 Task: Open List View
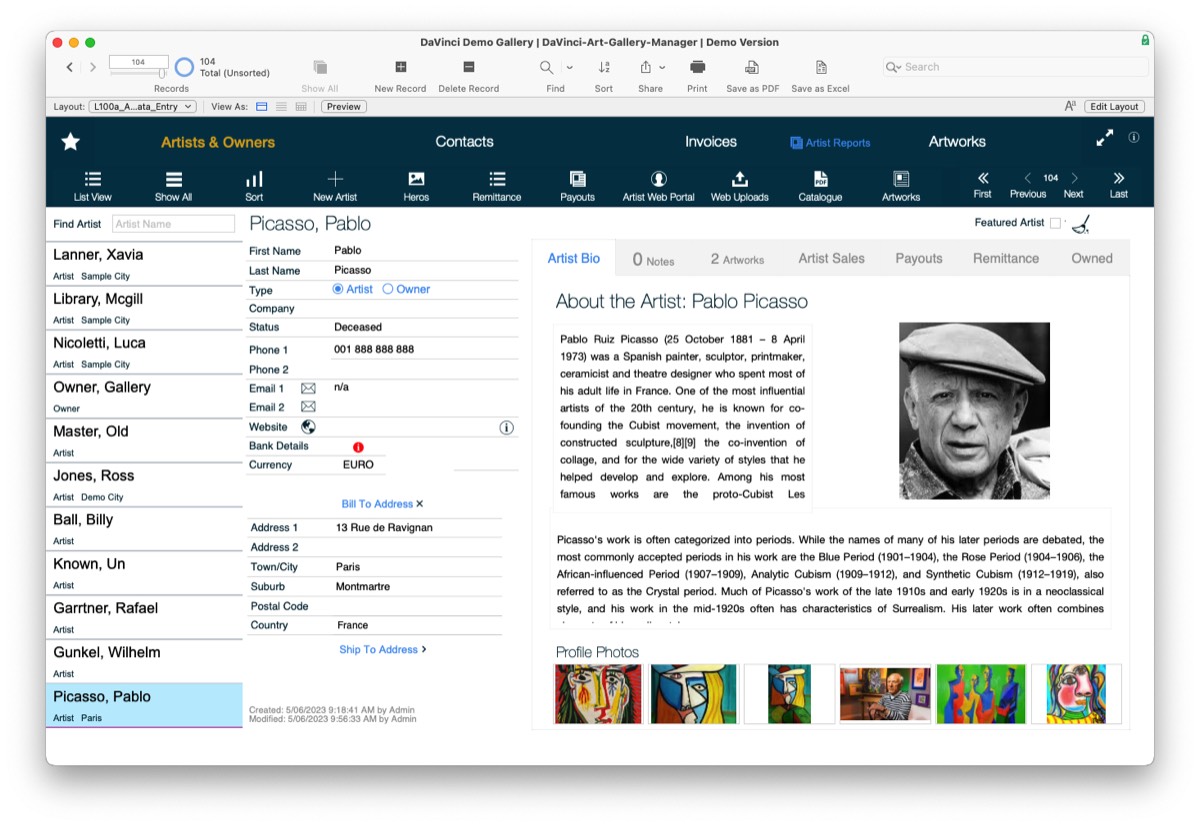tap(92, 186)
